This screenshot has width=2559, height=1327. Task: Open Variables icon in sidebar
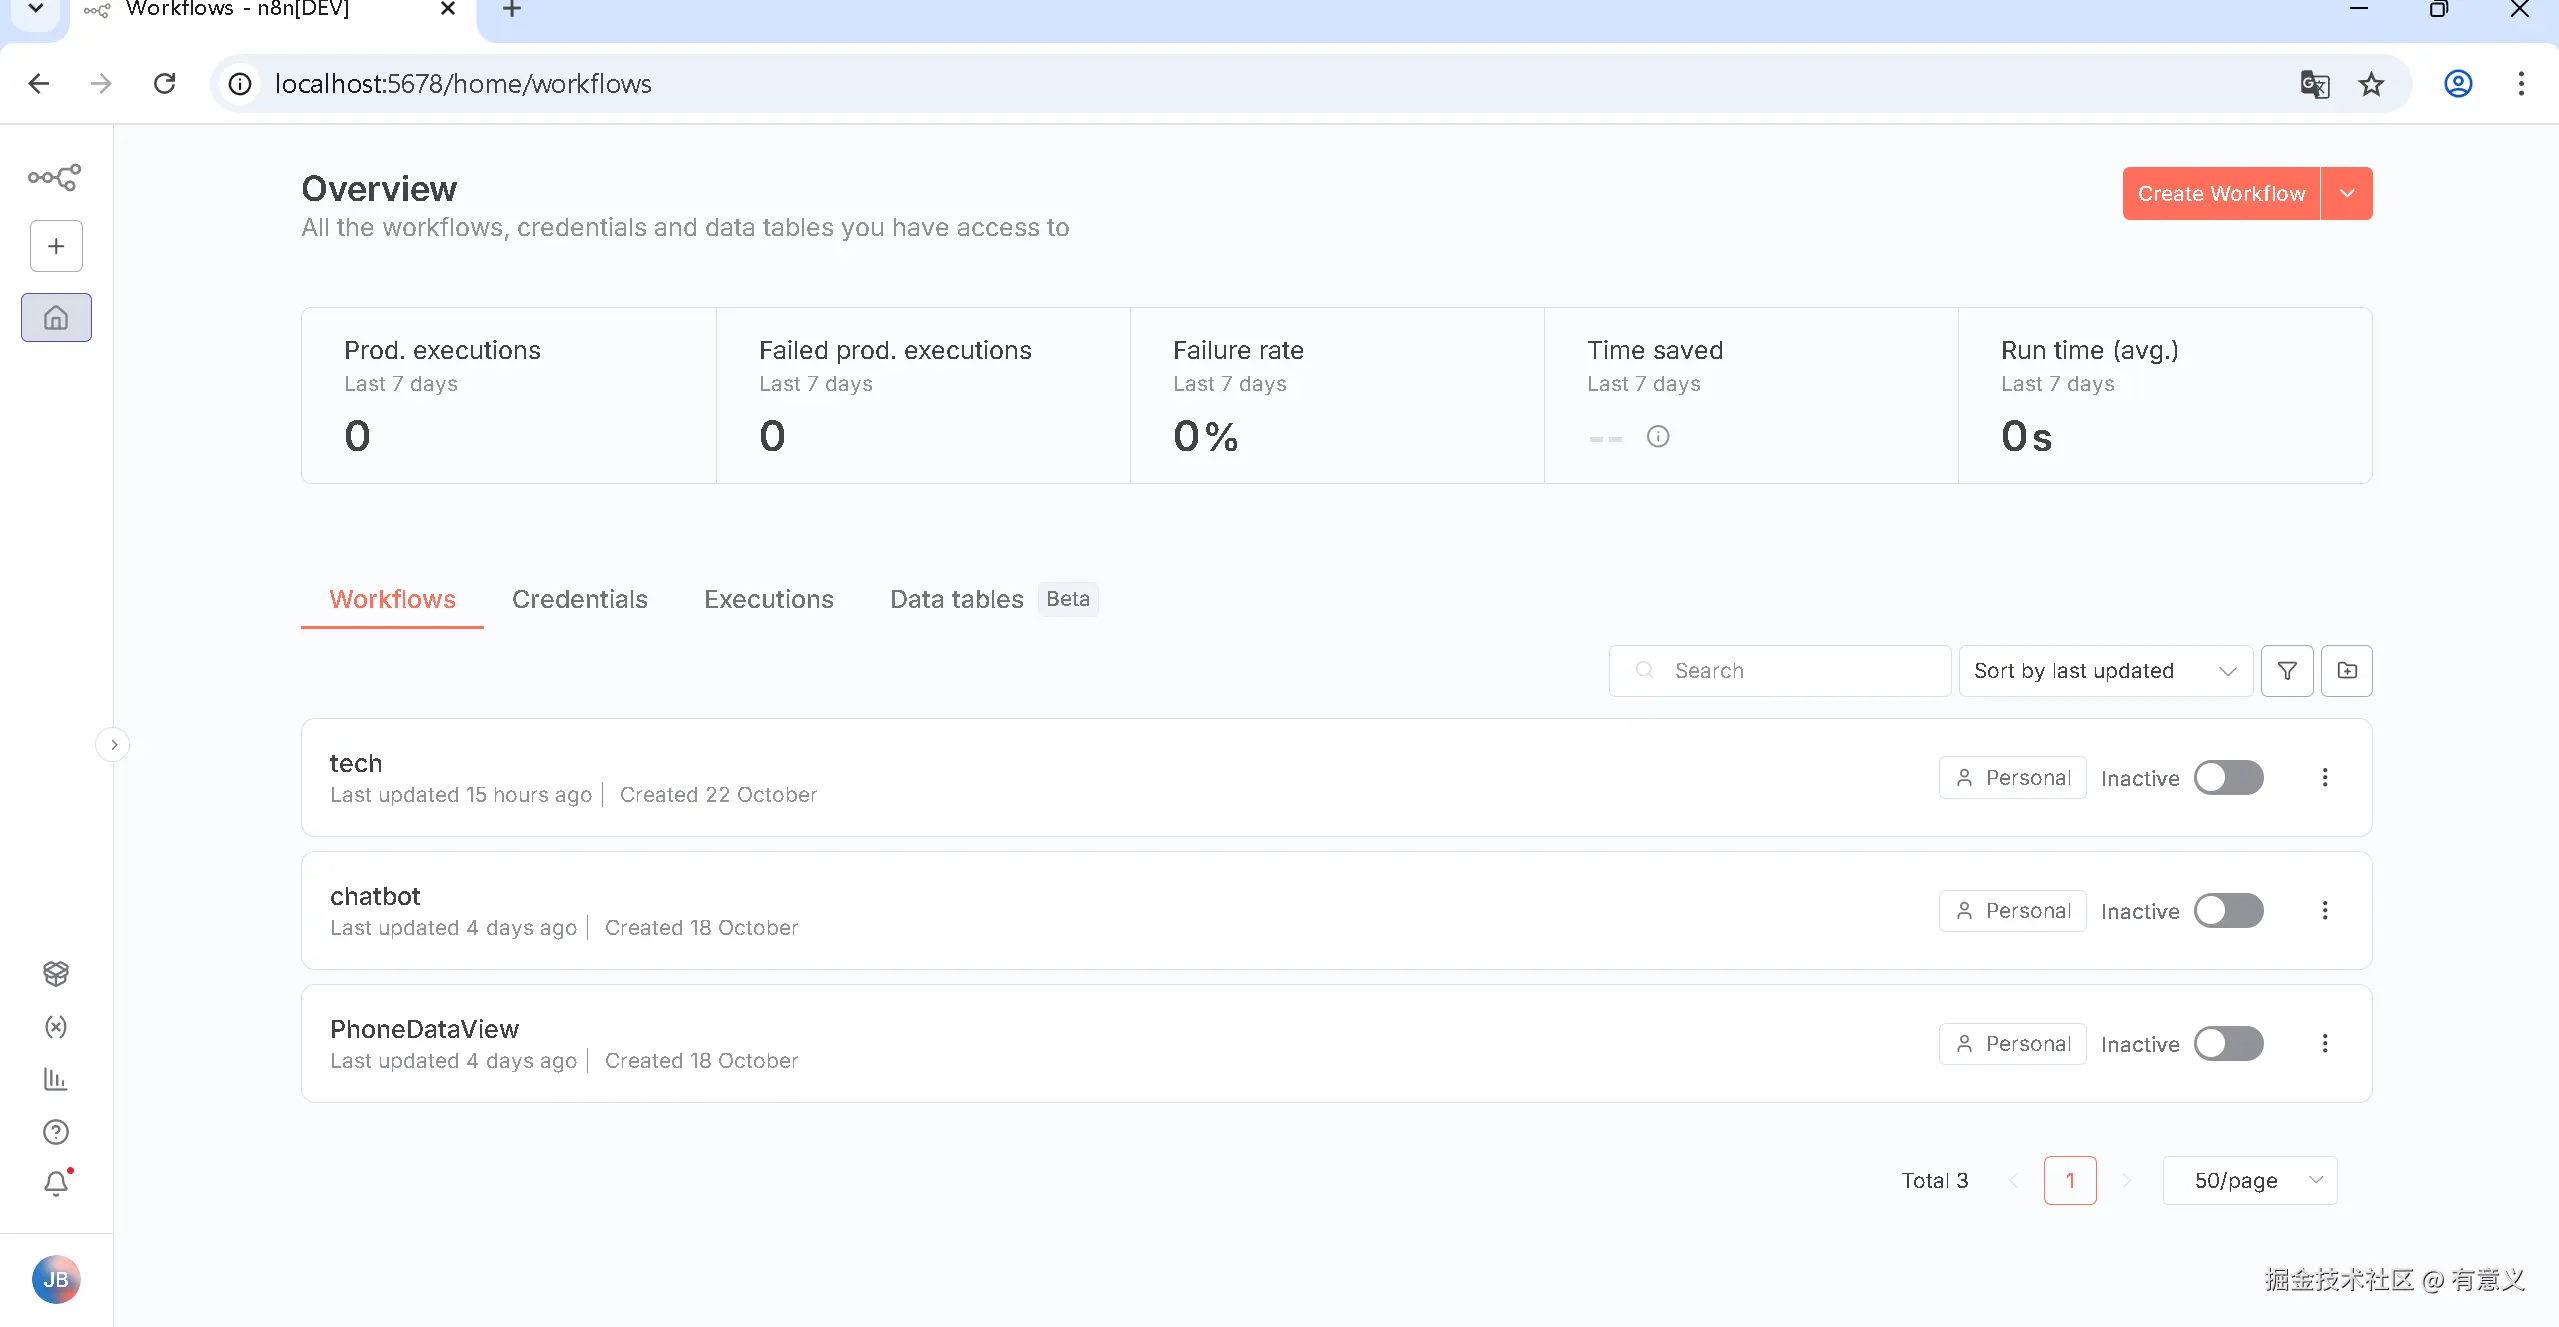(x=56, y=1027)
